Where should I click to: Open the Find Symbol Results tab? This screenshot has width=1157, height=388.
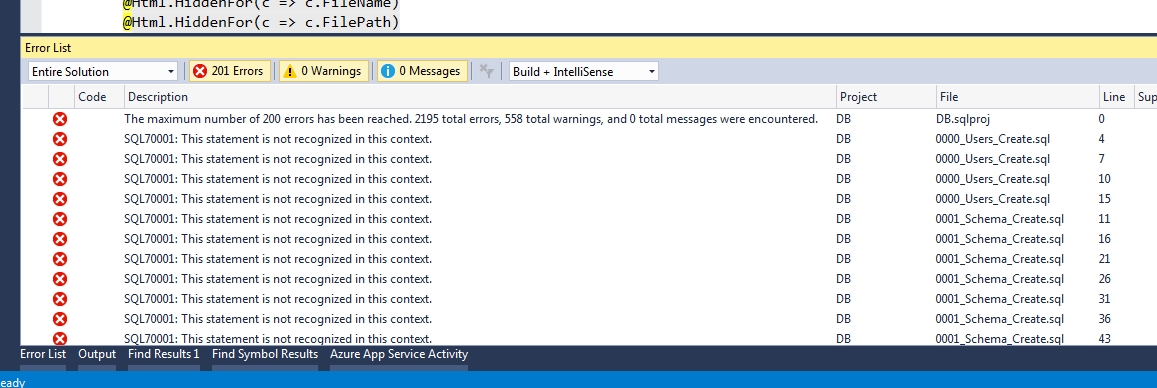(x=265, y=354)
